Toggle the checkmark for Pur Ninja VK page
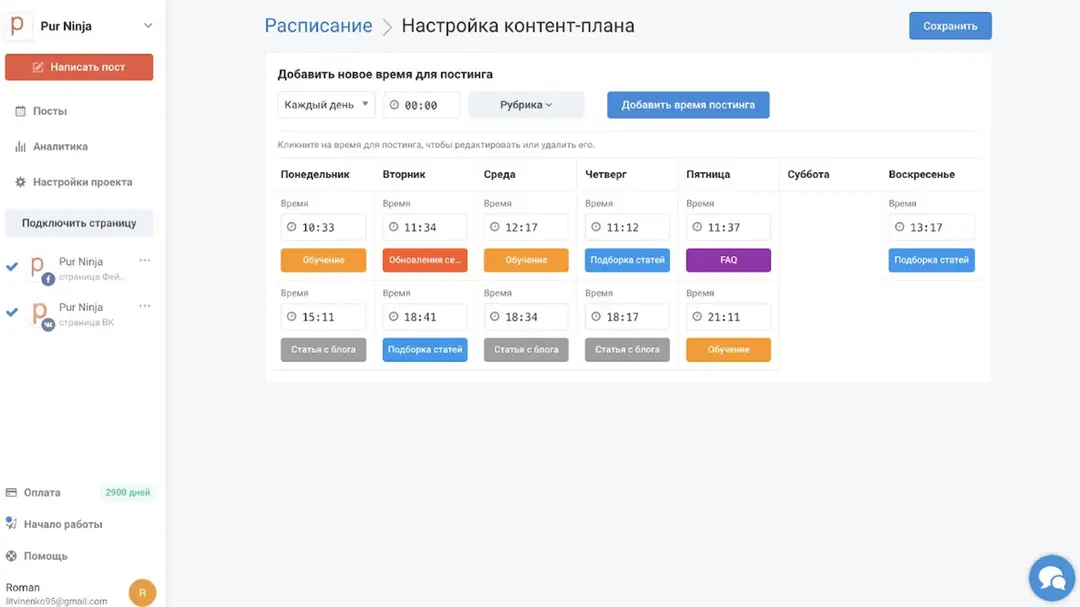The image size is (1080, 607). [12, 312]
